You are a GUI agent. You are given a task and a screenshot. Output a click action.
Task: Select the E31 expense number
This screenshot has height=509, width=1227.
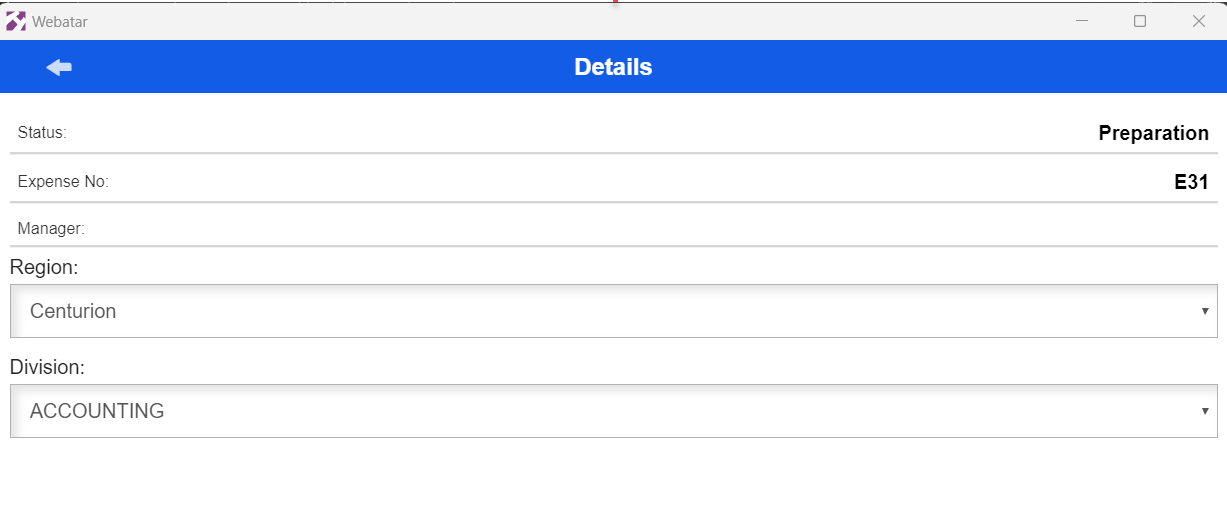1191,183
